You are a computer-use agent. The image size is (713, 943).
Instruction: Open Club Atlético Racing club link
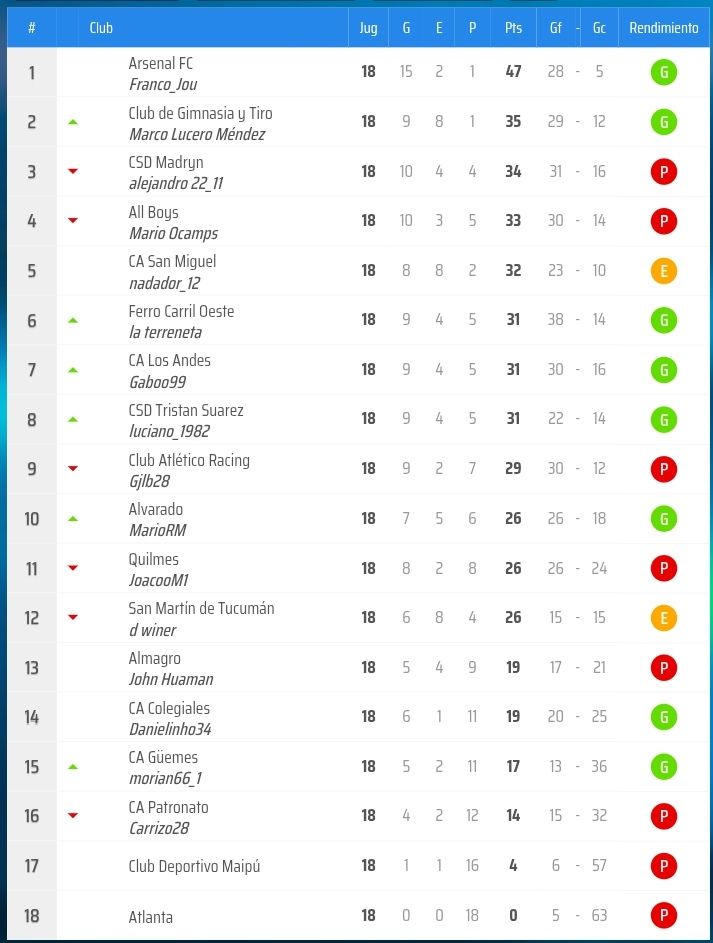click(189, 460)
